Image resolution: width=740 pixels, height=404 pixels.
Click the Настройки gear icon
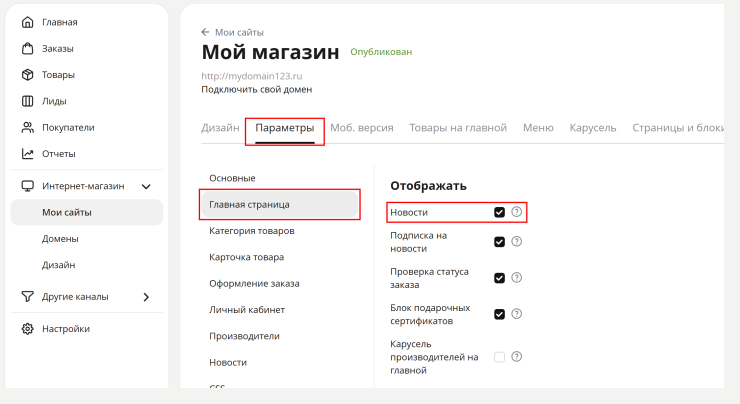[28, 328]
